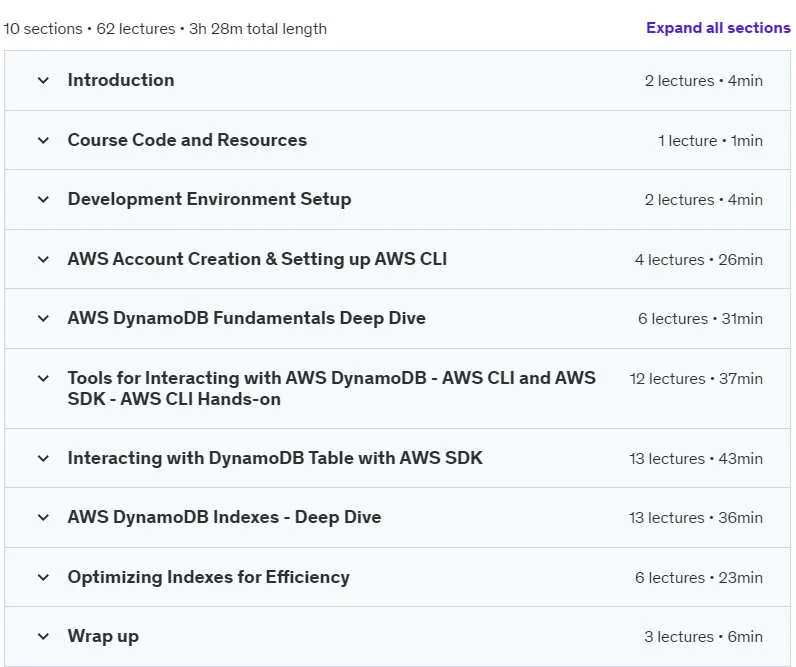Click '12 lectures • 37min' text
This screenshot has width=796, height=667.
696,379
